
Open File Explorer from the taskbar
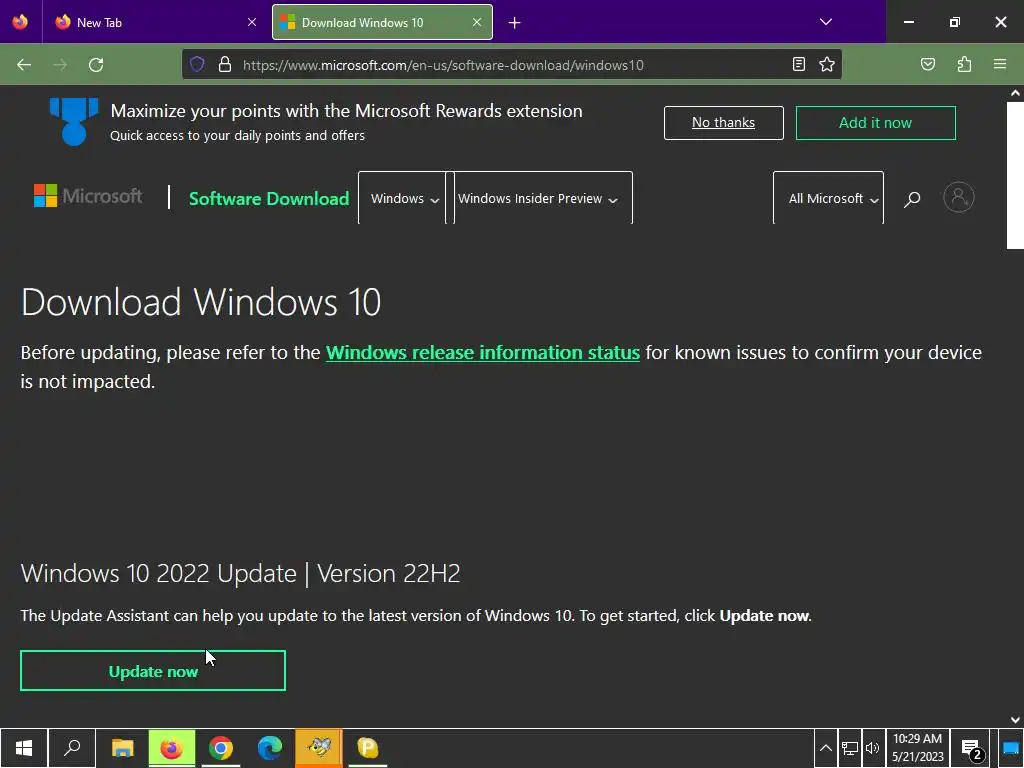coord(122,748)
